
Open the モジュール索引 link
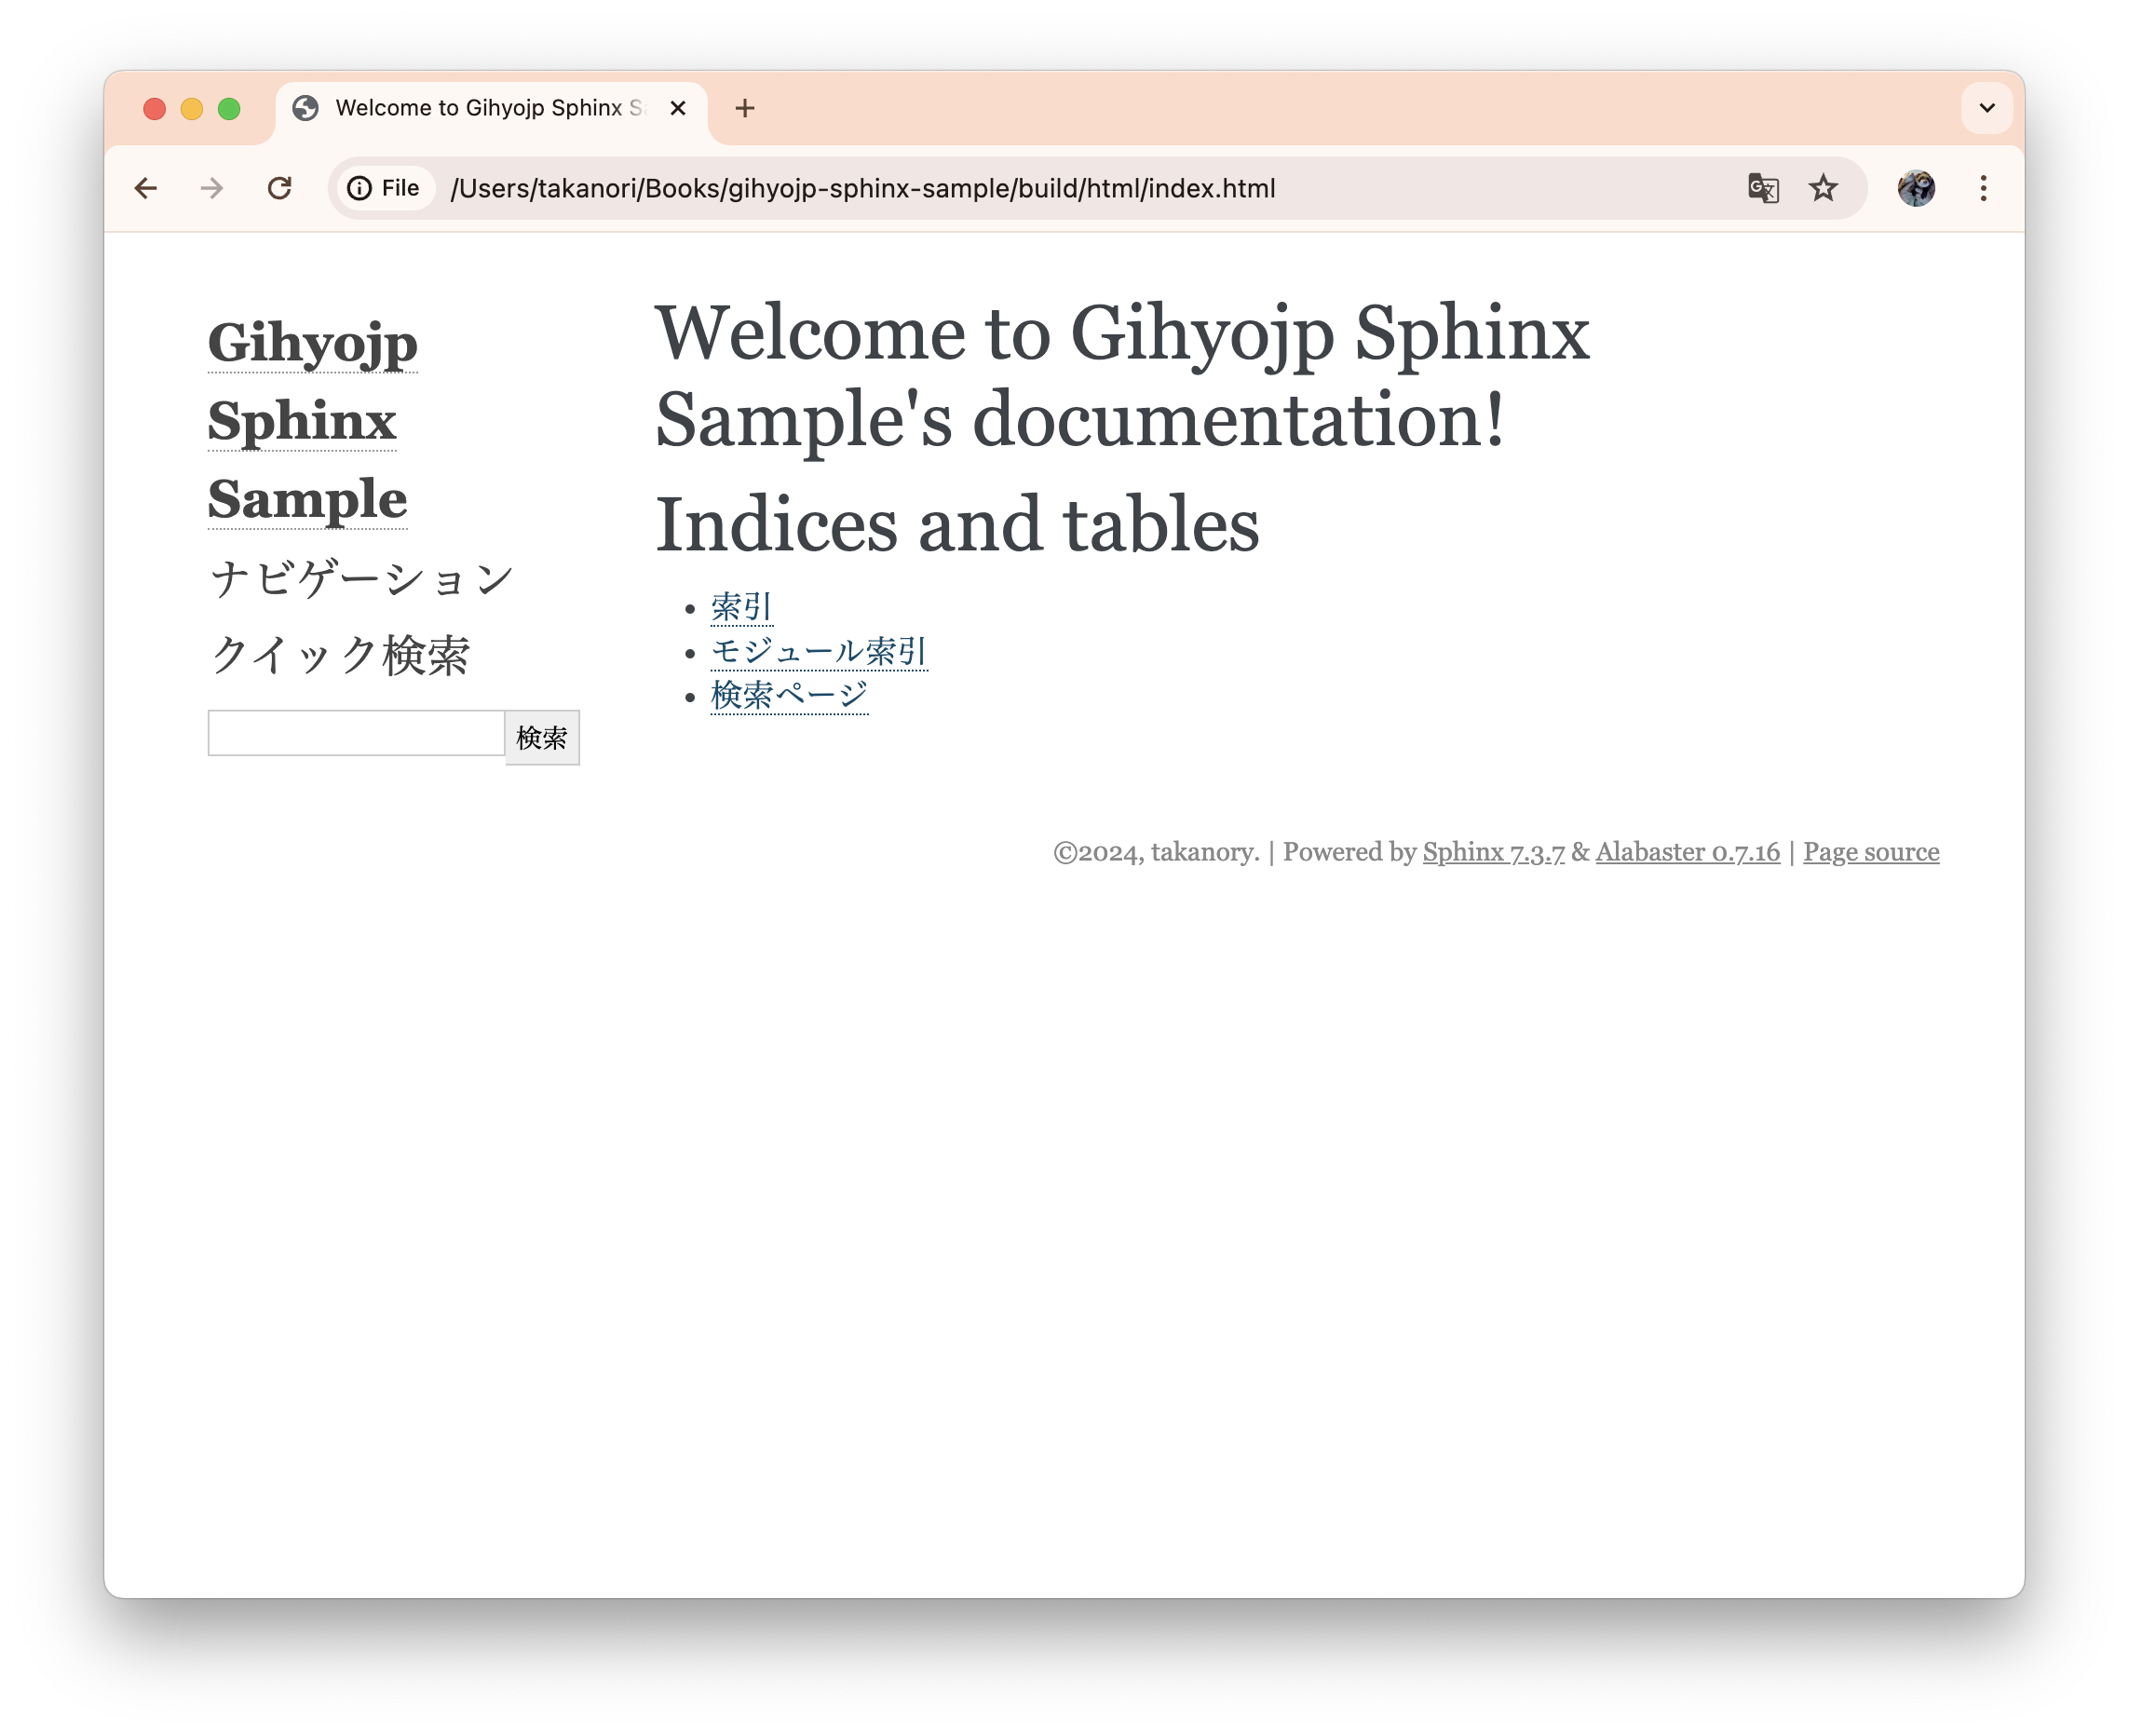point(818,651)
